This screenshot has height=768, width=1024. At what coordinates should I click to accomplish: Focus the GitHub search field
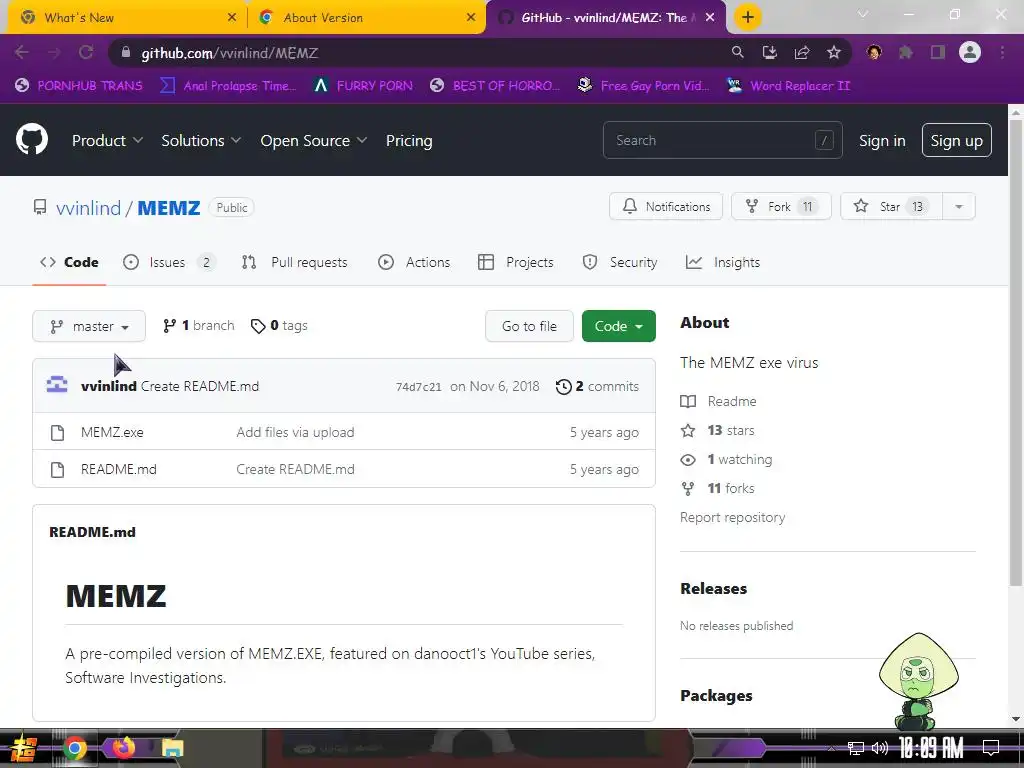pyautogui.click(x=722, y=140)
